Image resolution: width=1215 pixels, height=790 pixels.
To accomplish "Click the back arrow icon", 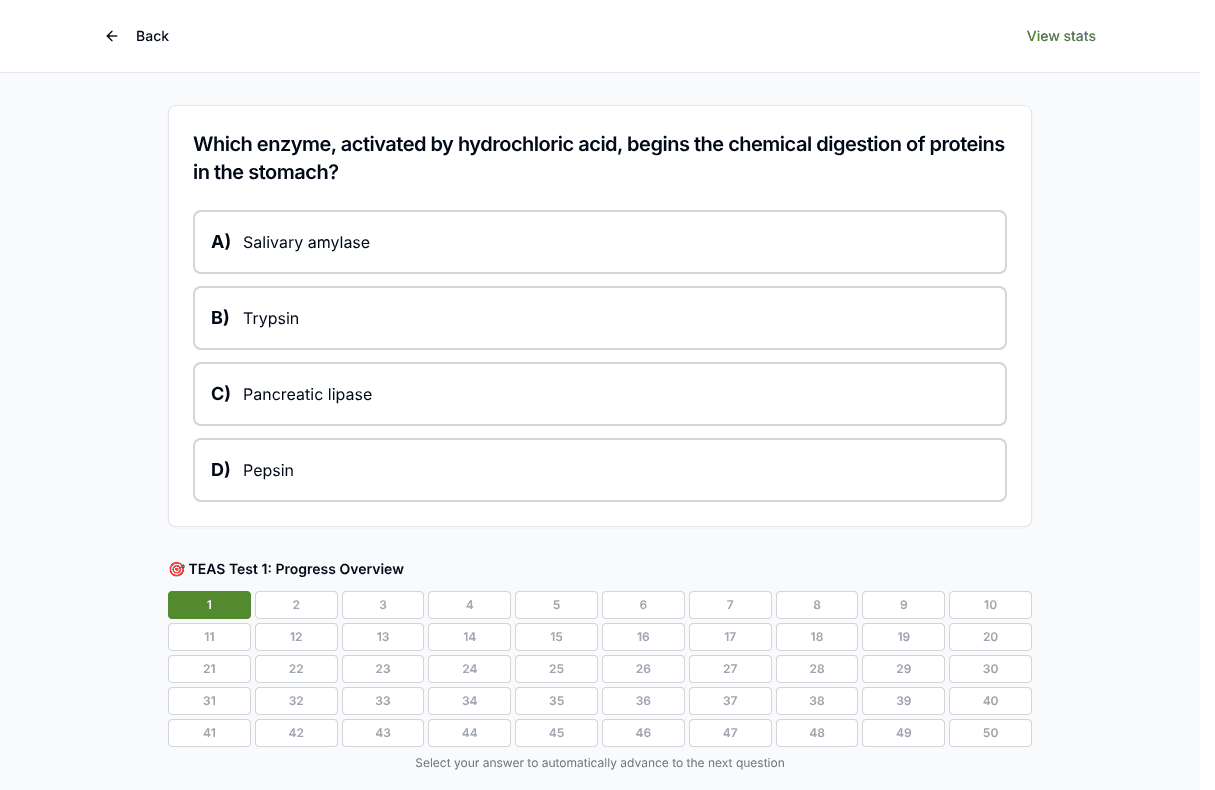I will 112,36.
